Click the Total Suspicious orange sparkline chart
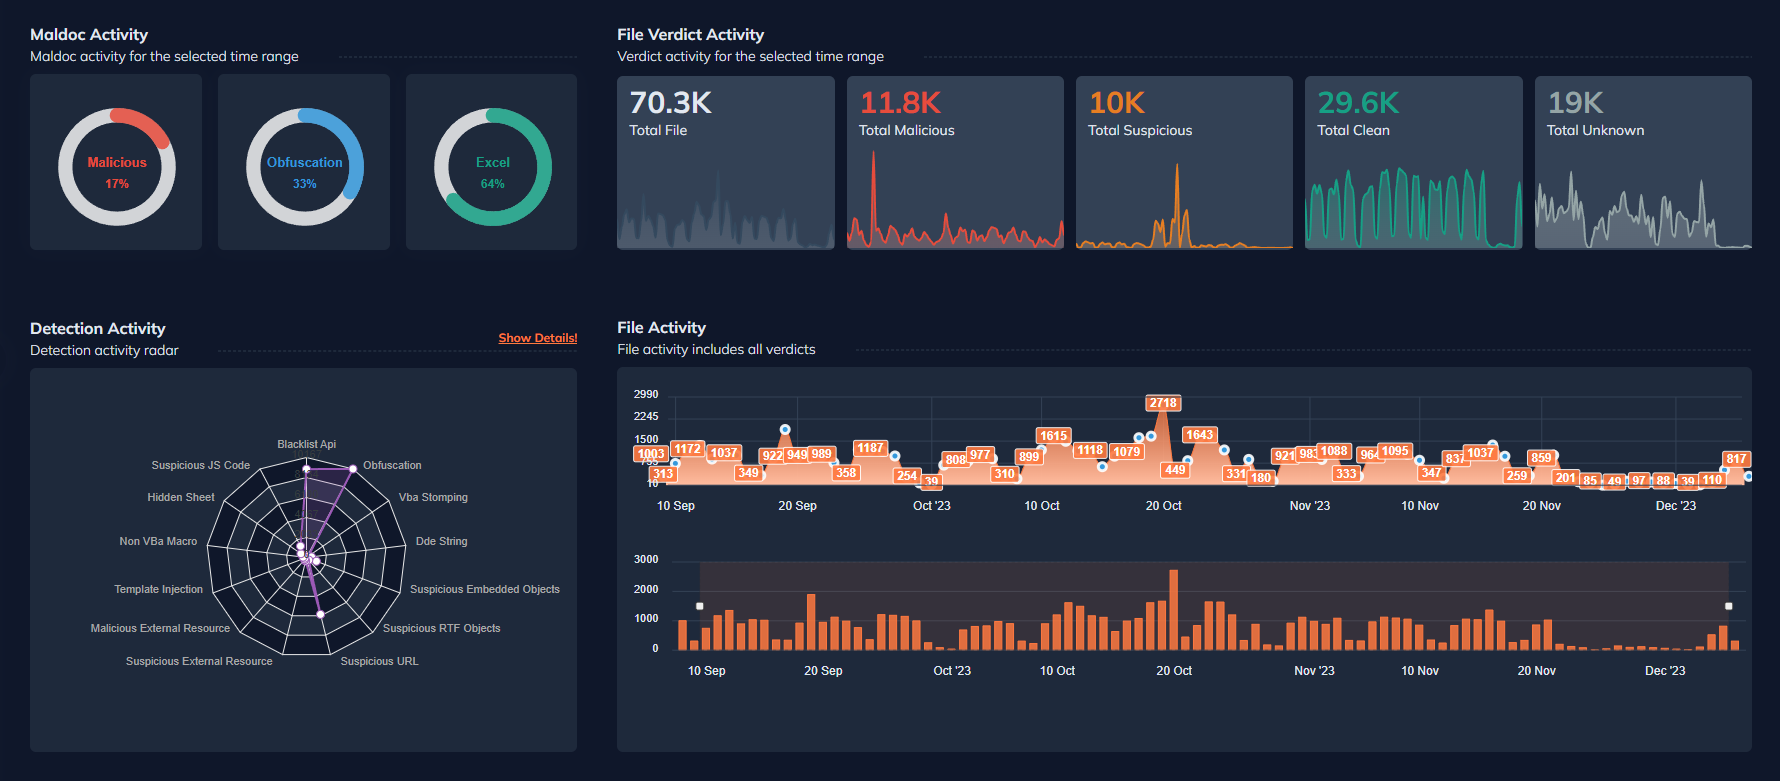Viewport: 1780px width, 781px height. pyautogui.click(x=1183, y=205)
